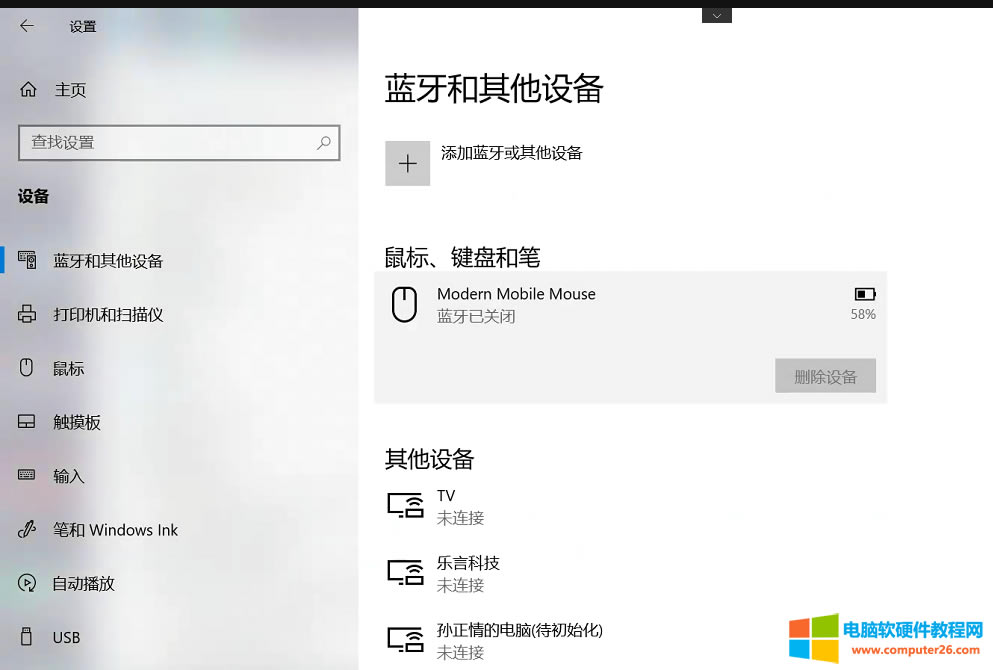
Task: Click the 孙正情的电脑 device icon
Action: click(405, 640)
